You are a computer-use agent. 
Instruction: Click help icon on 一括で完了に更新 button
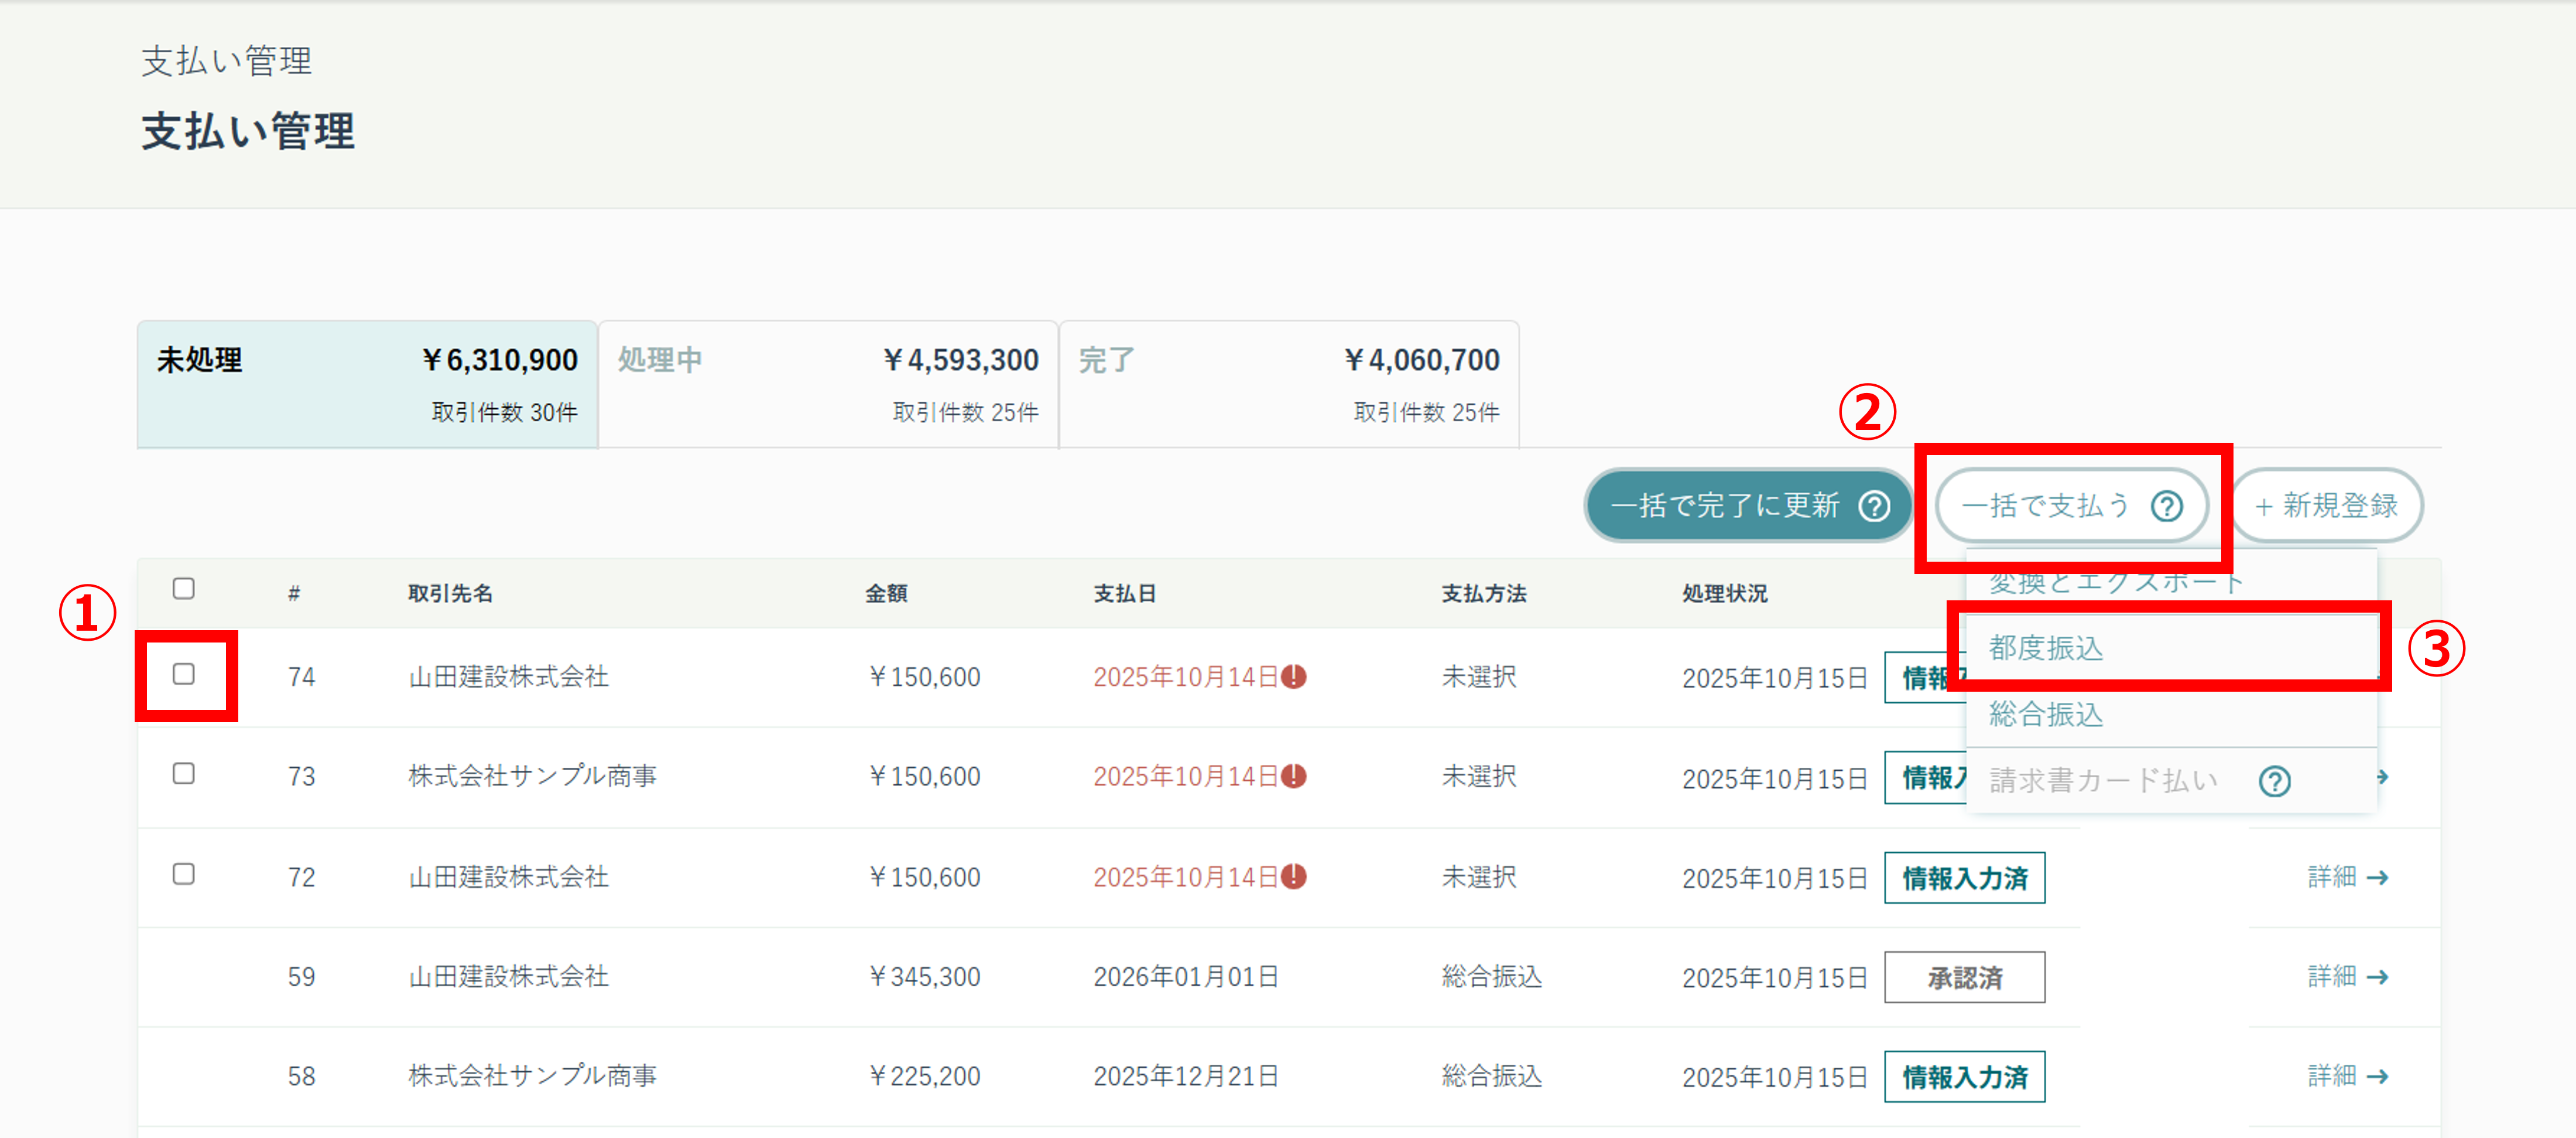(x=1874, y=506)
